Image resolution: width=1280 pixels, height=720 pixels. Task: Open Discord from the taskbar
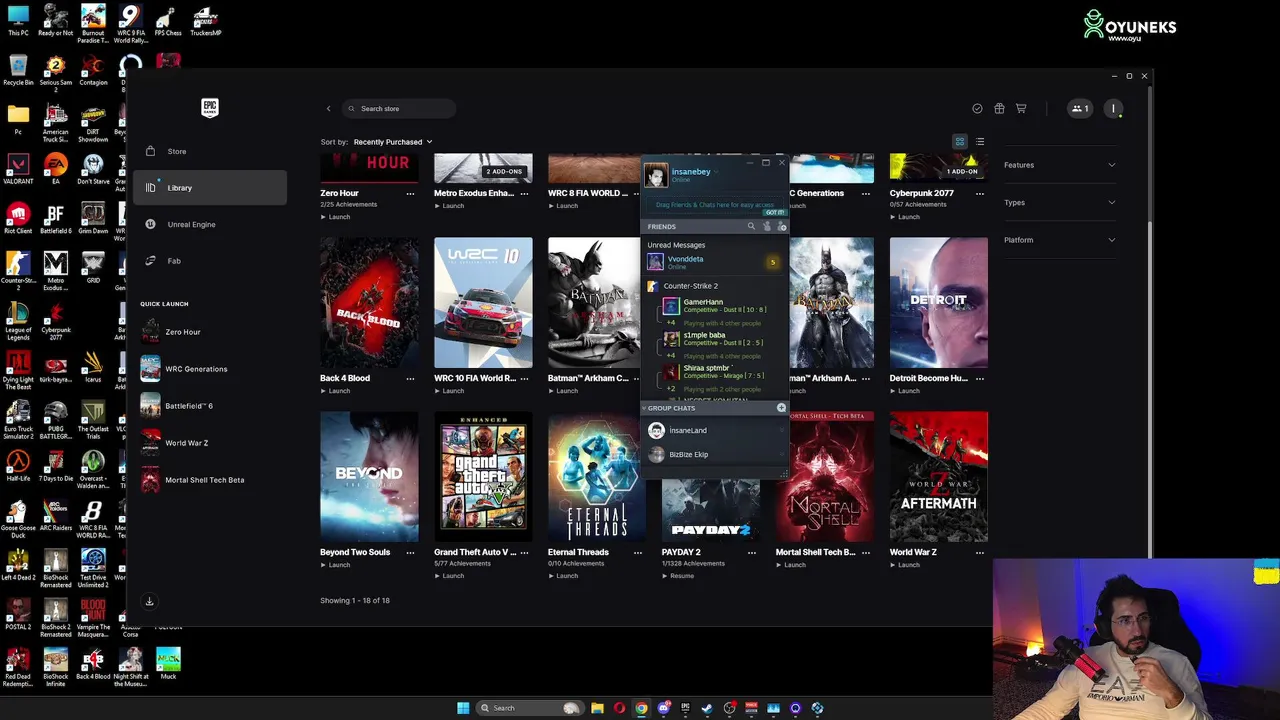663,708
